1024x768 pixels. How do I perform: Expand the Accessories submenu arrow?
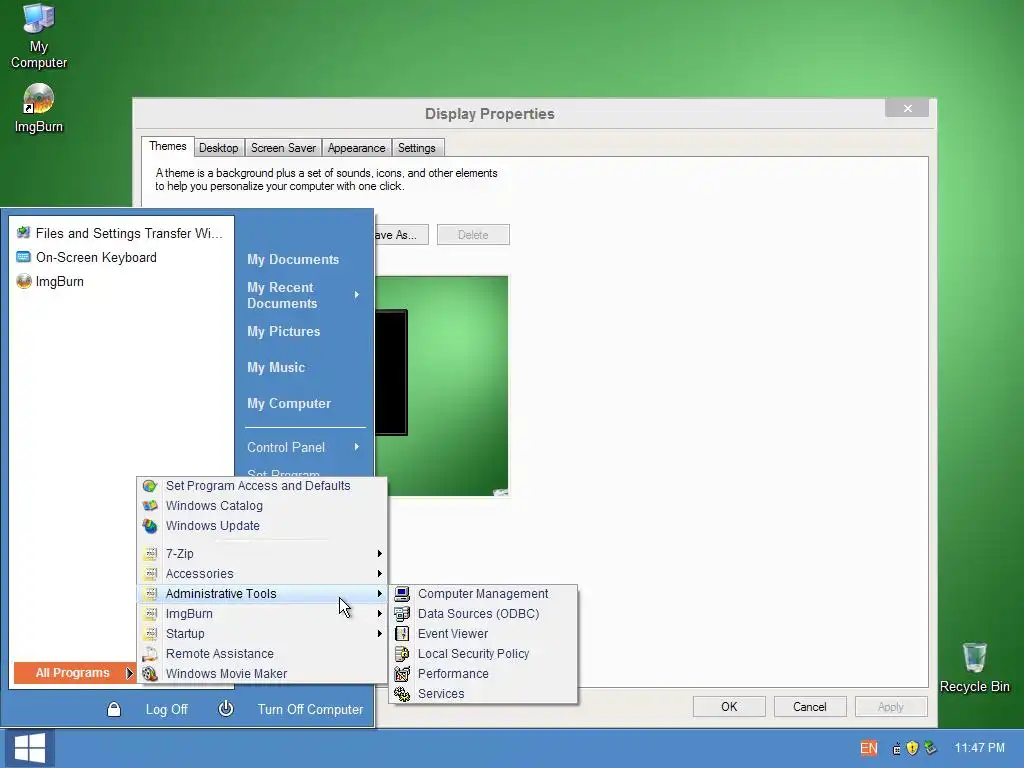click(x=379, y=573)
